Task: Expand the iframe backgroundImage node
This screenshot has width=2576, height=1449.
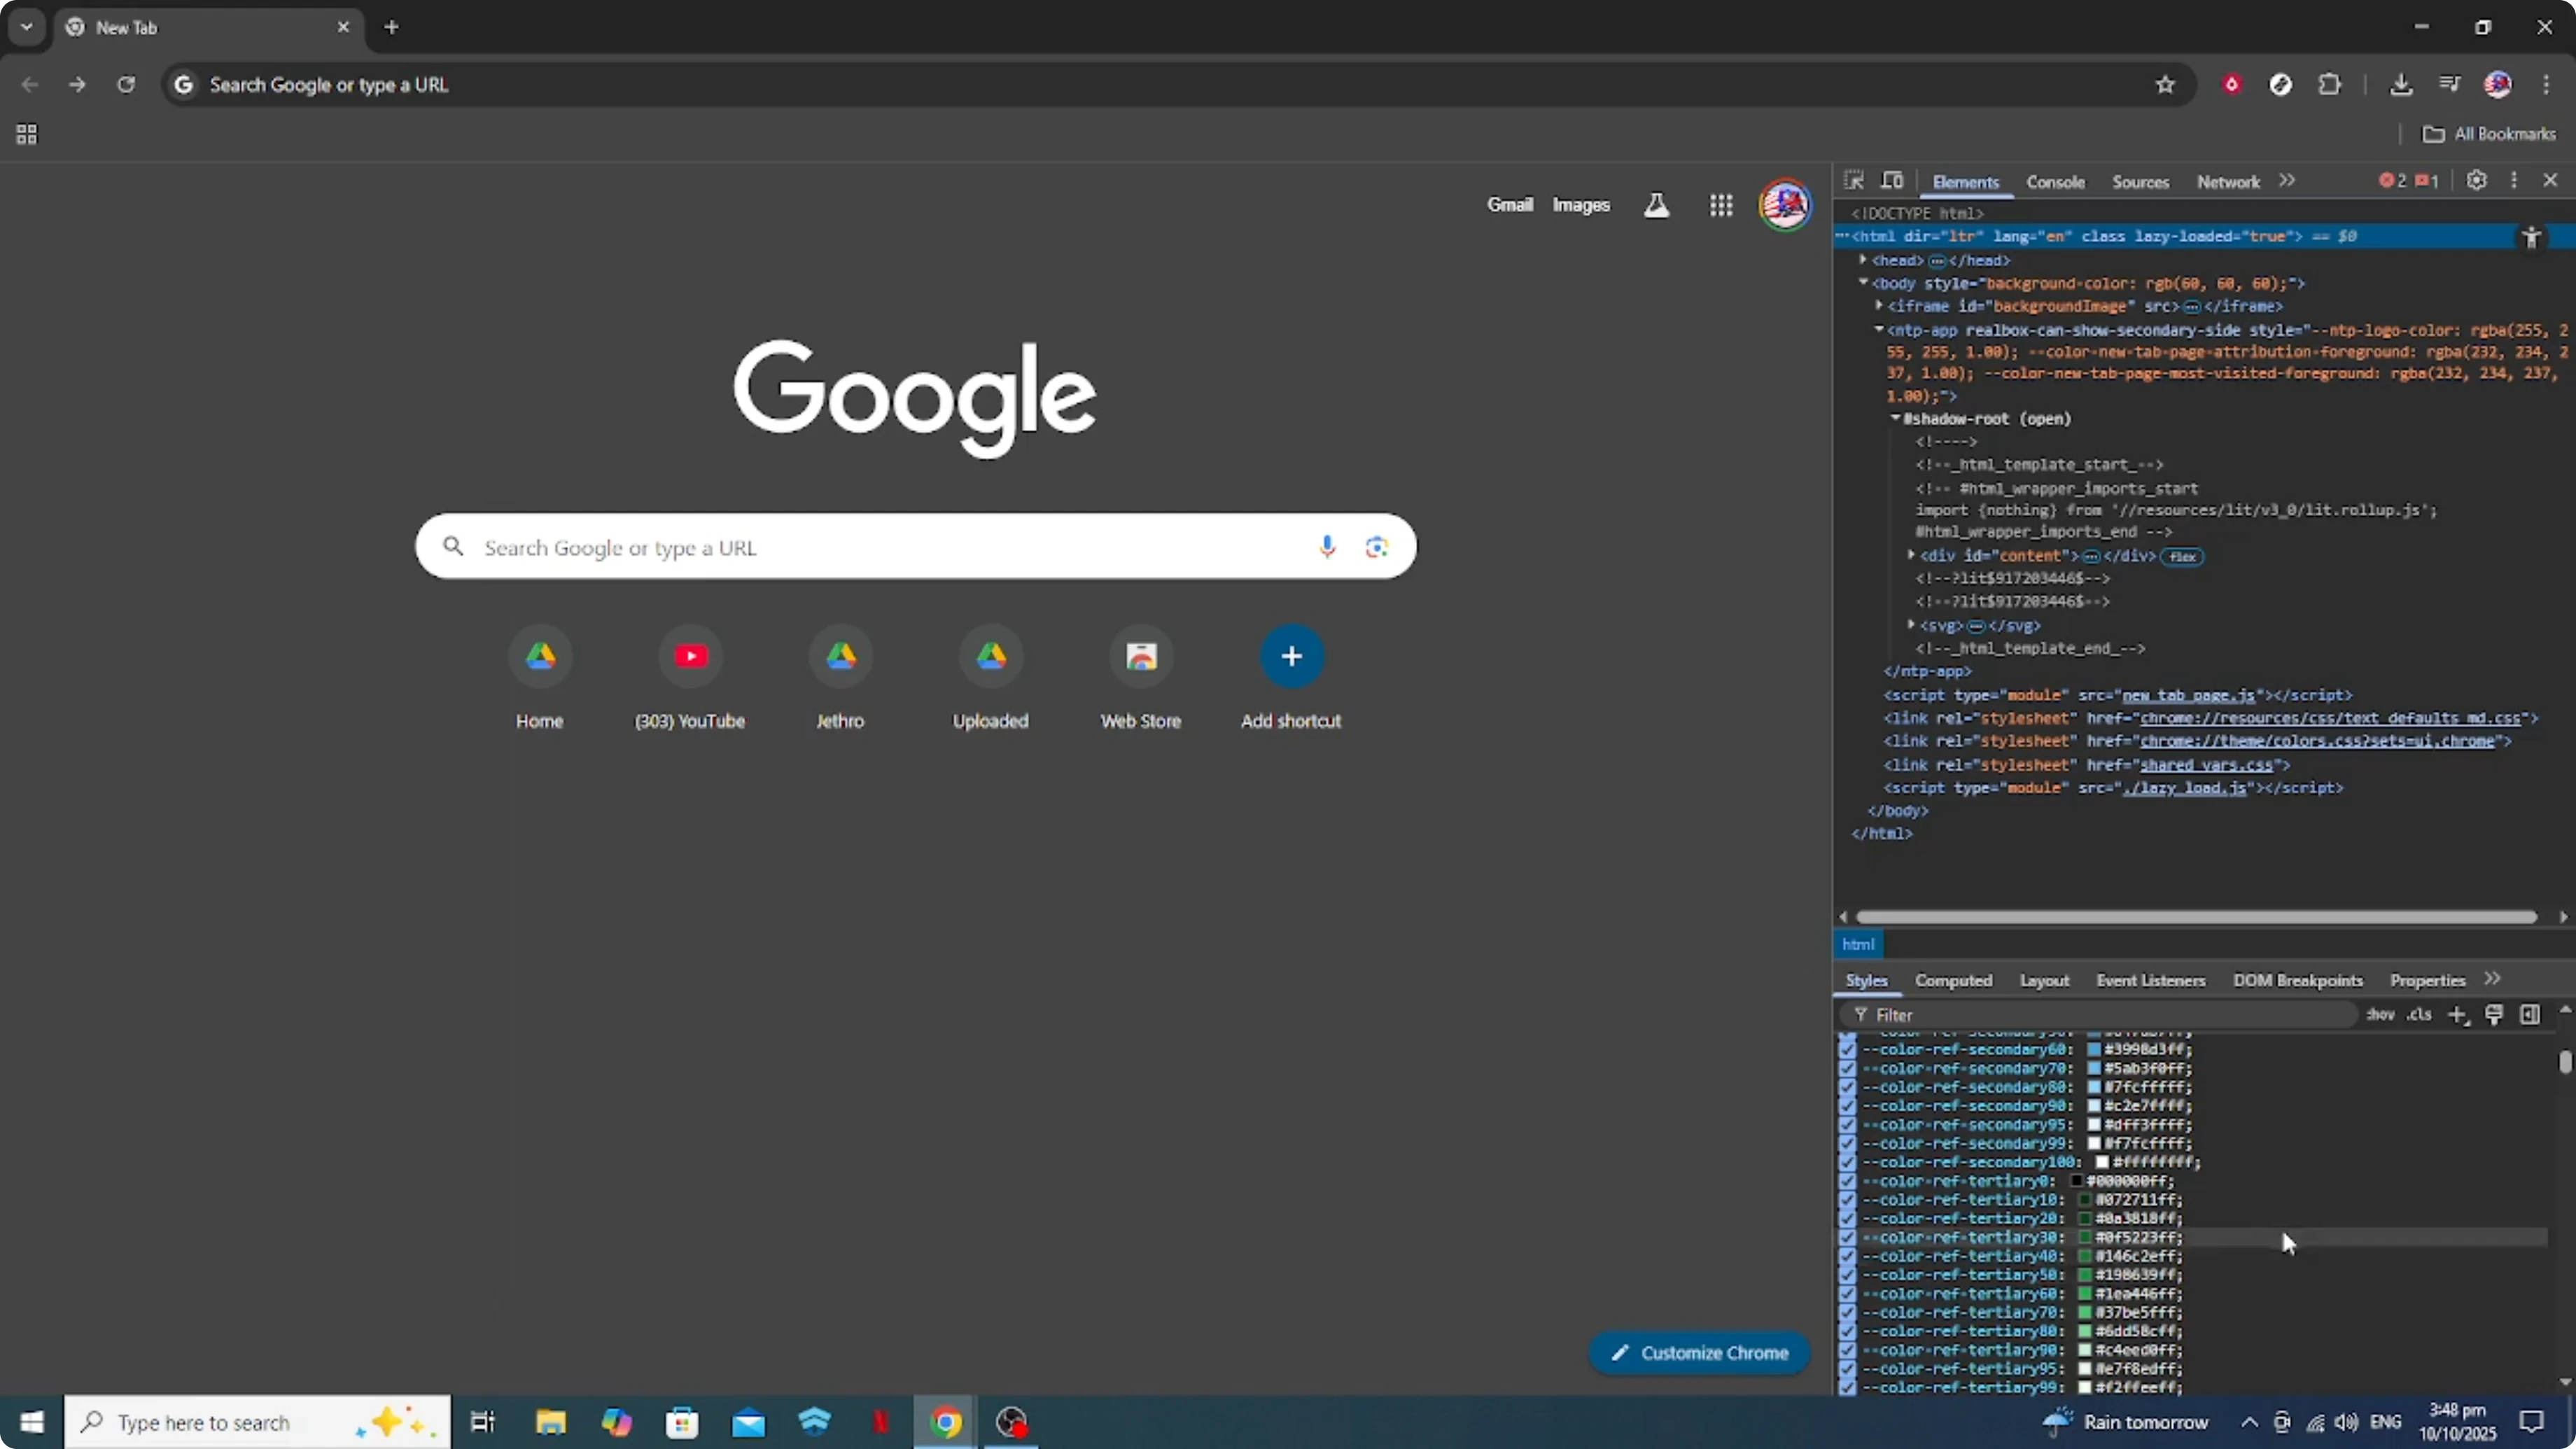Action: (1879, 306)
